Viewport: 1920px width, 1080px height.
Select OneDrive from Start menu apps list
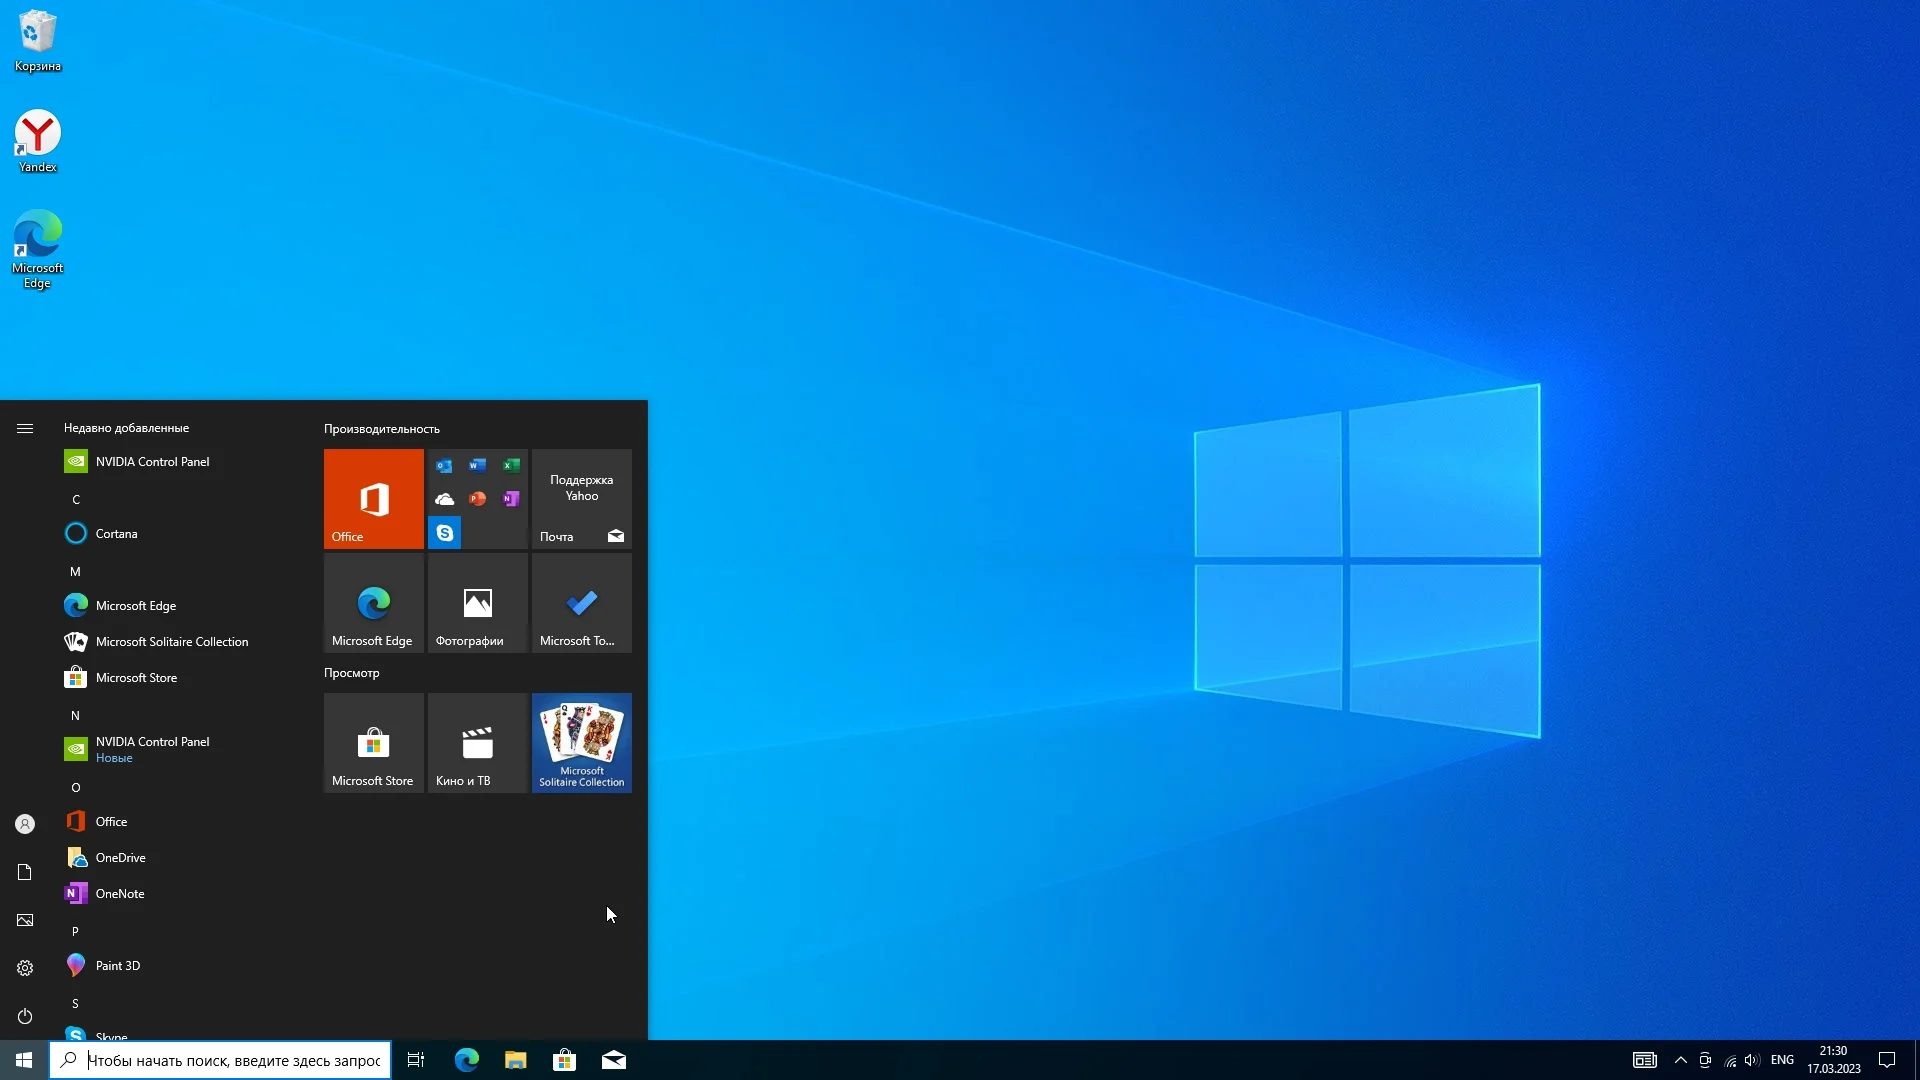[120, 857]
